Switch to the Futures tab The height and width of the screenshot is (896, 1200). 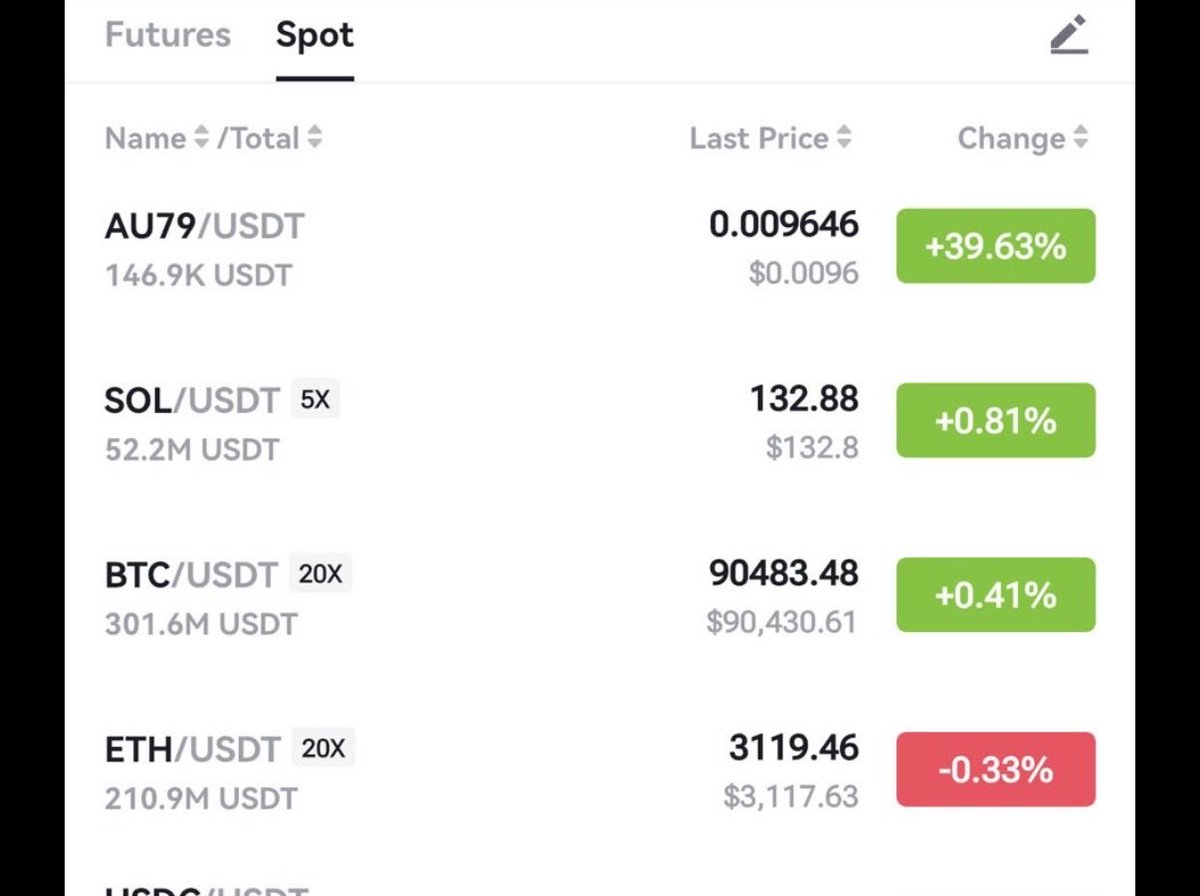coord(168,35)
